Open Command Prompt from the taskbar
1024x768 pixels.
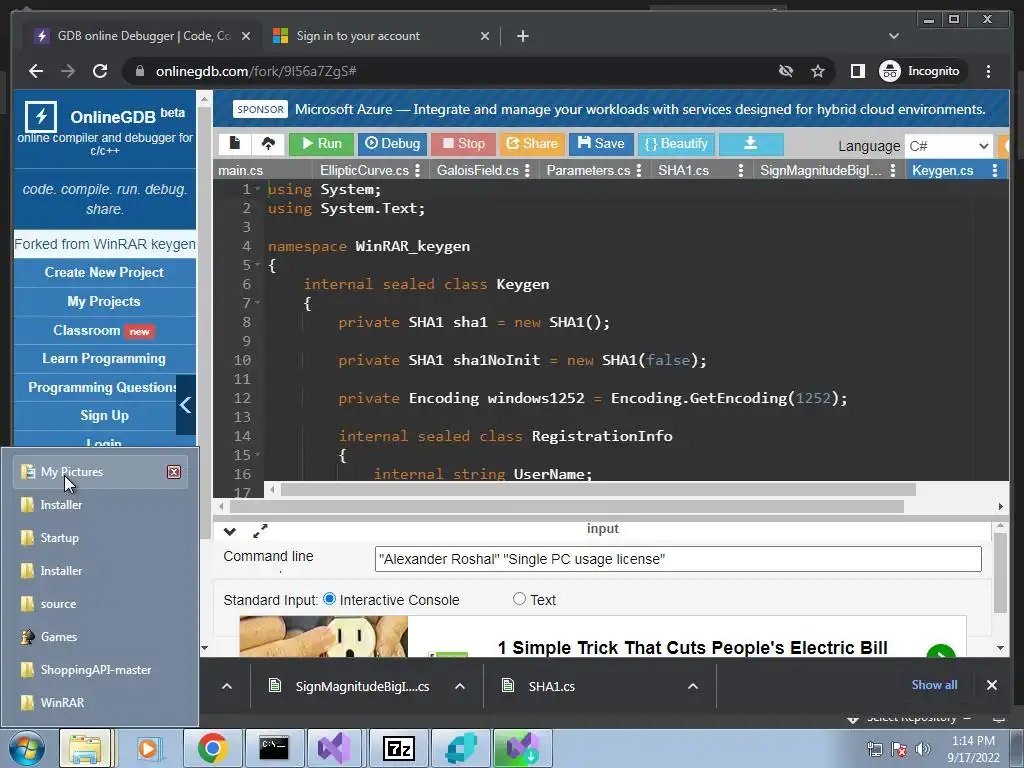[274, 748]
